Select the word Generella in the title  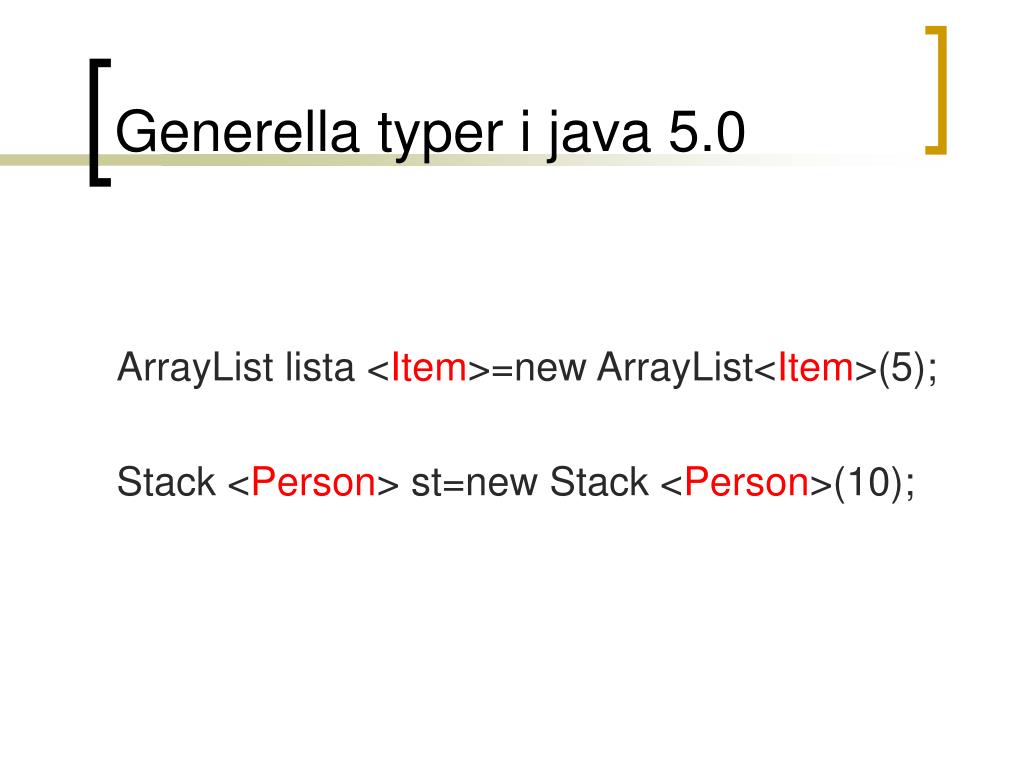(x=238, y=133)
